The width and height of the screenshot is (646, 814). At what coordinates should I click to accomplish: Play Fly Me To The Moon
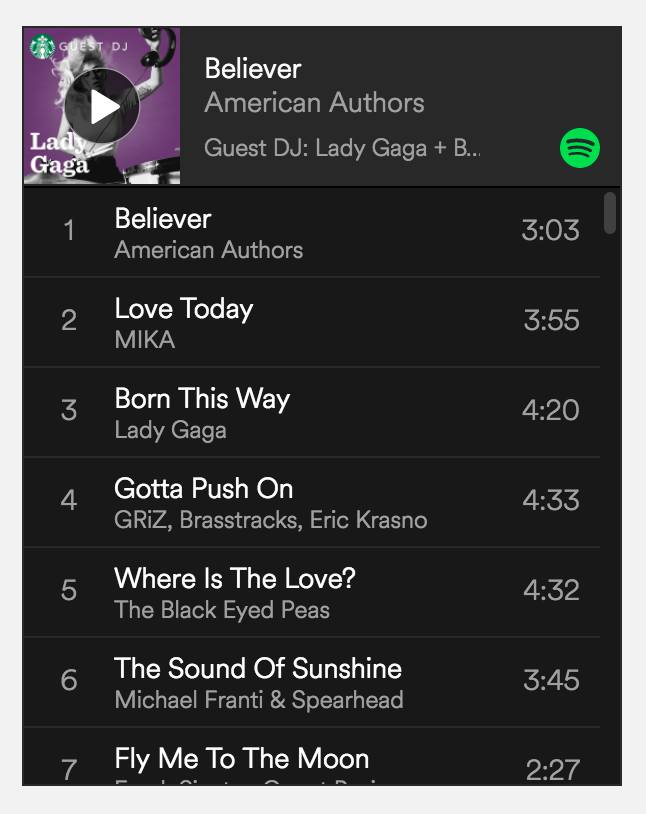312,756
